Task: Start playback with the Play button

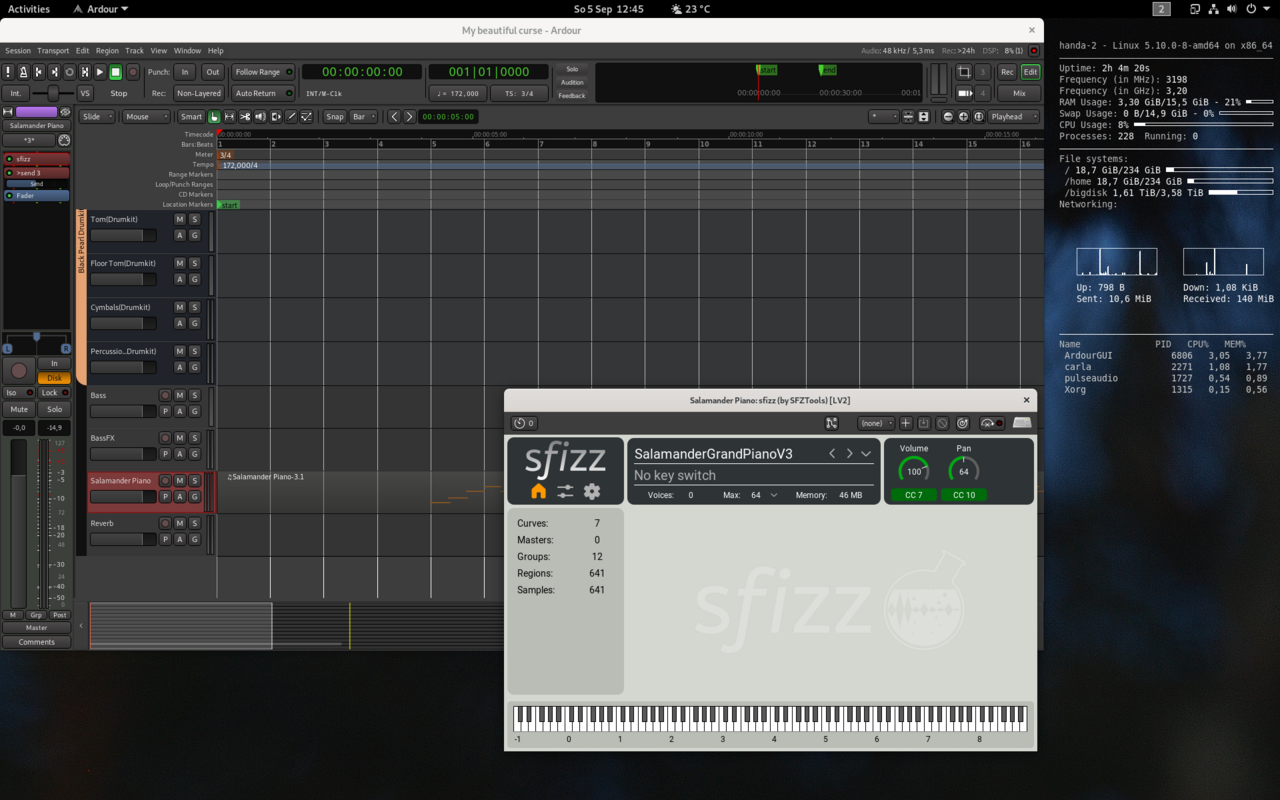Action: [x=100, y=72]
